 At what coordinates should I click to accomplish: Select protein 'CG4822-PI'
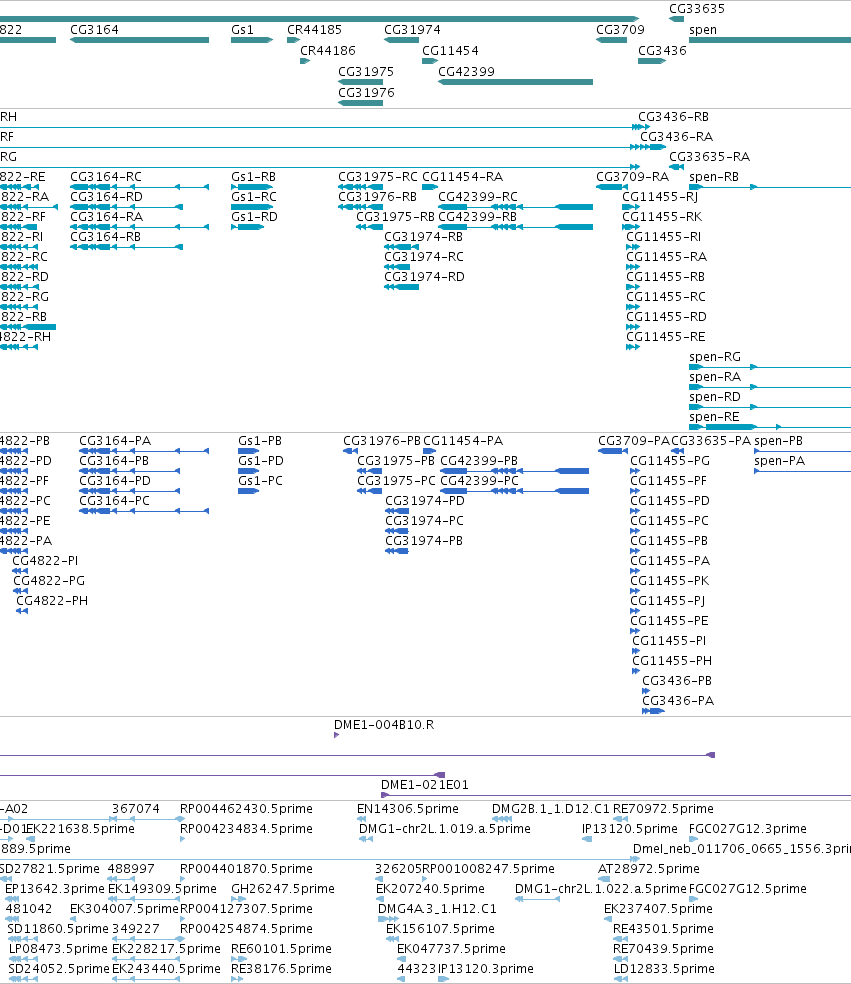pyautogui.click(x=45, y=561)
